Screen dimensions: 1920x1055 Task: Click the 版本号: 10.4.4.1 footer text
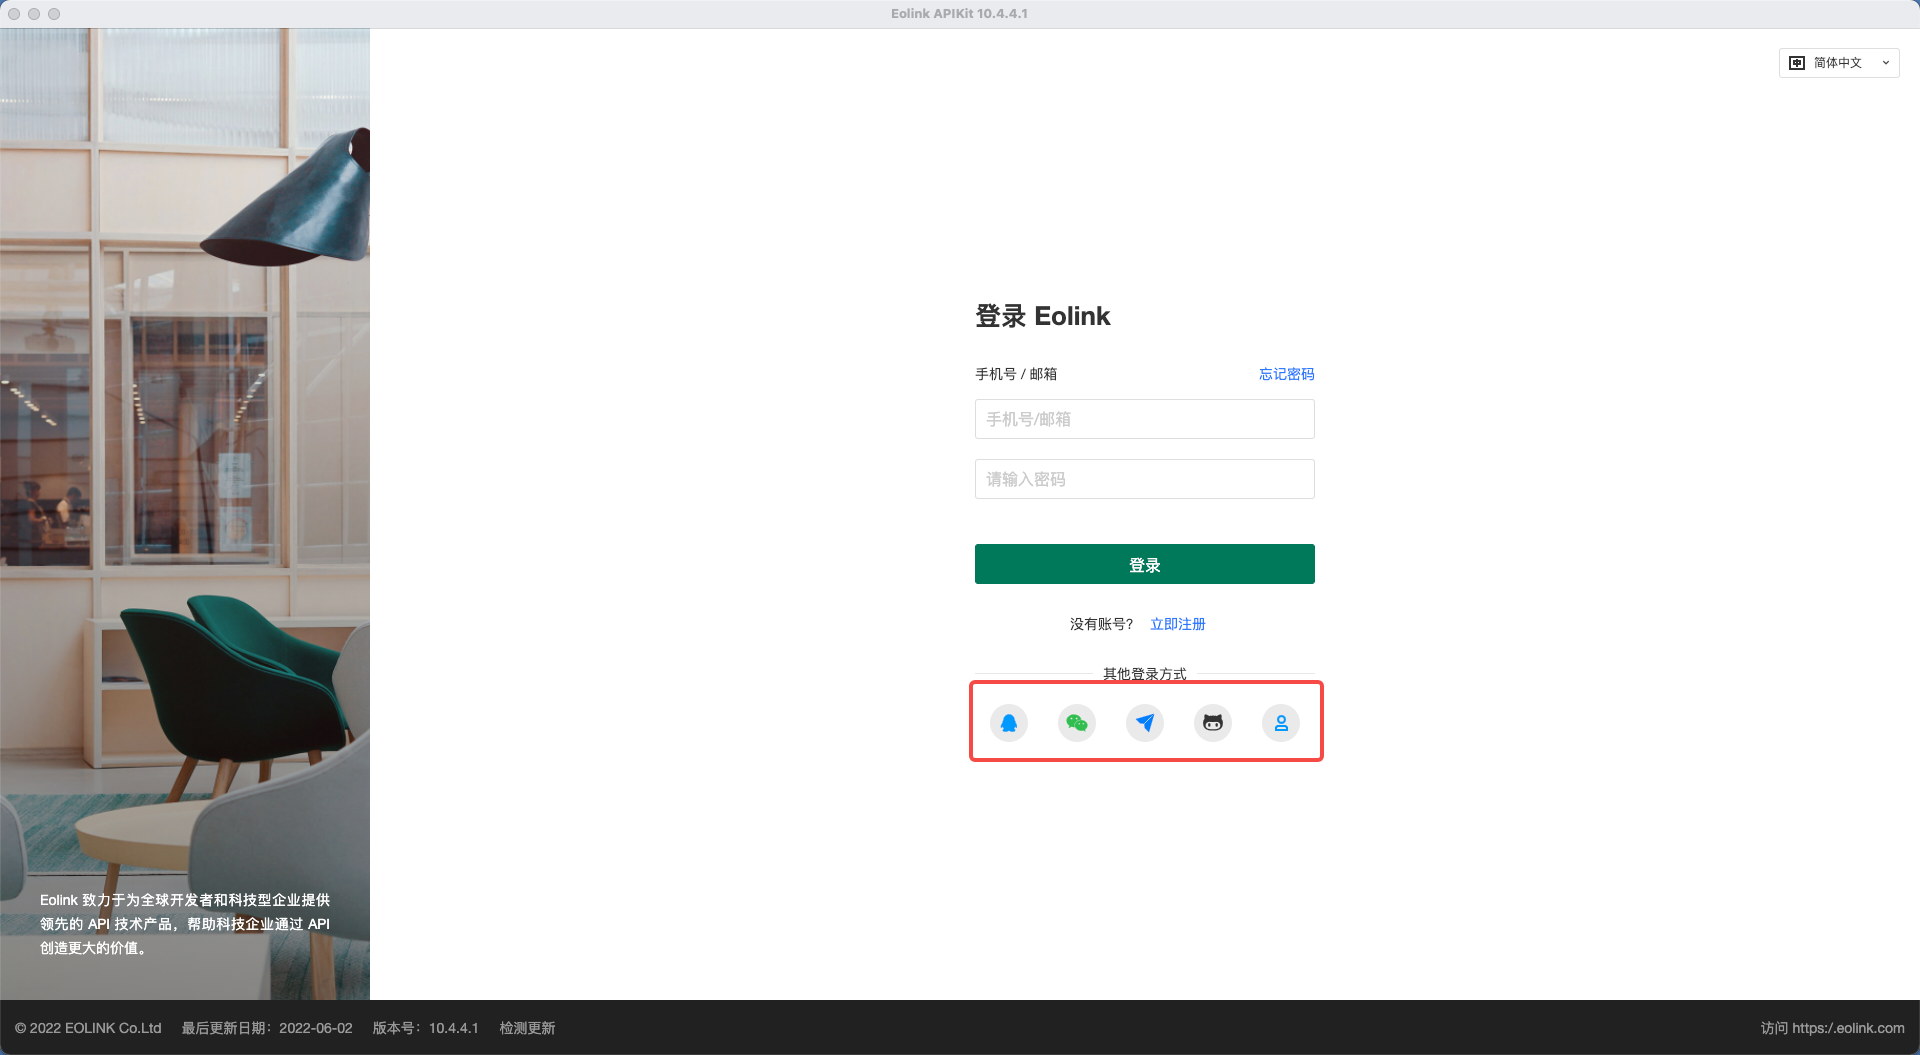click(x=426, y=1028)
